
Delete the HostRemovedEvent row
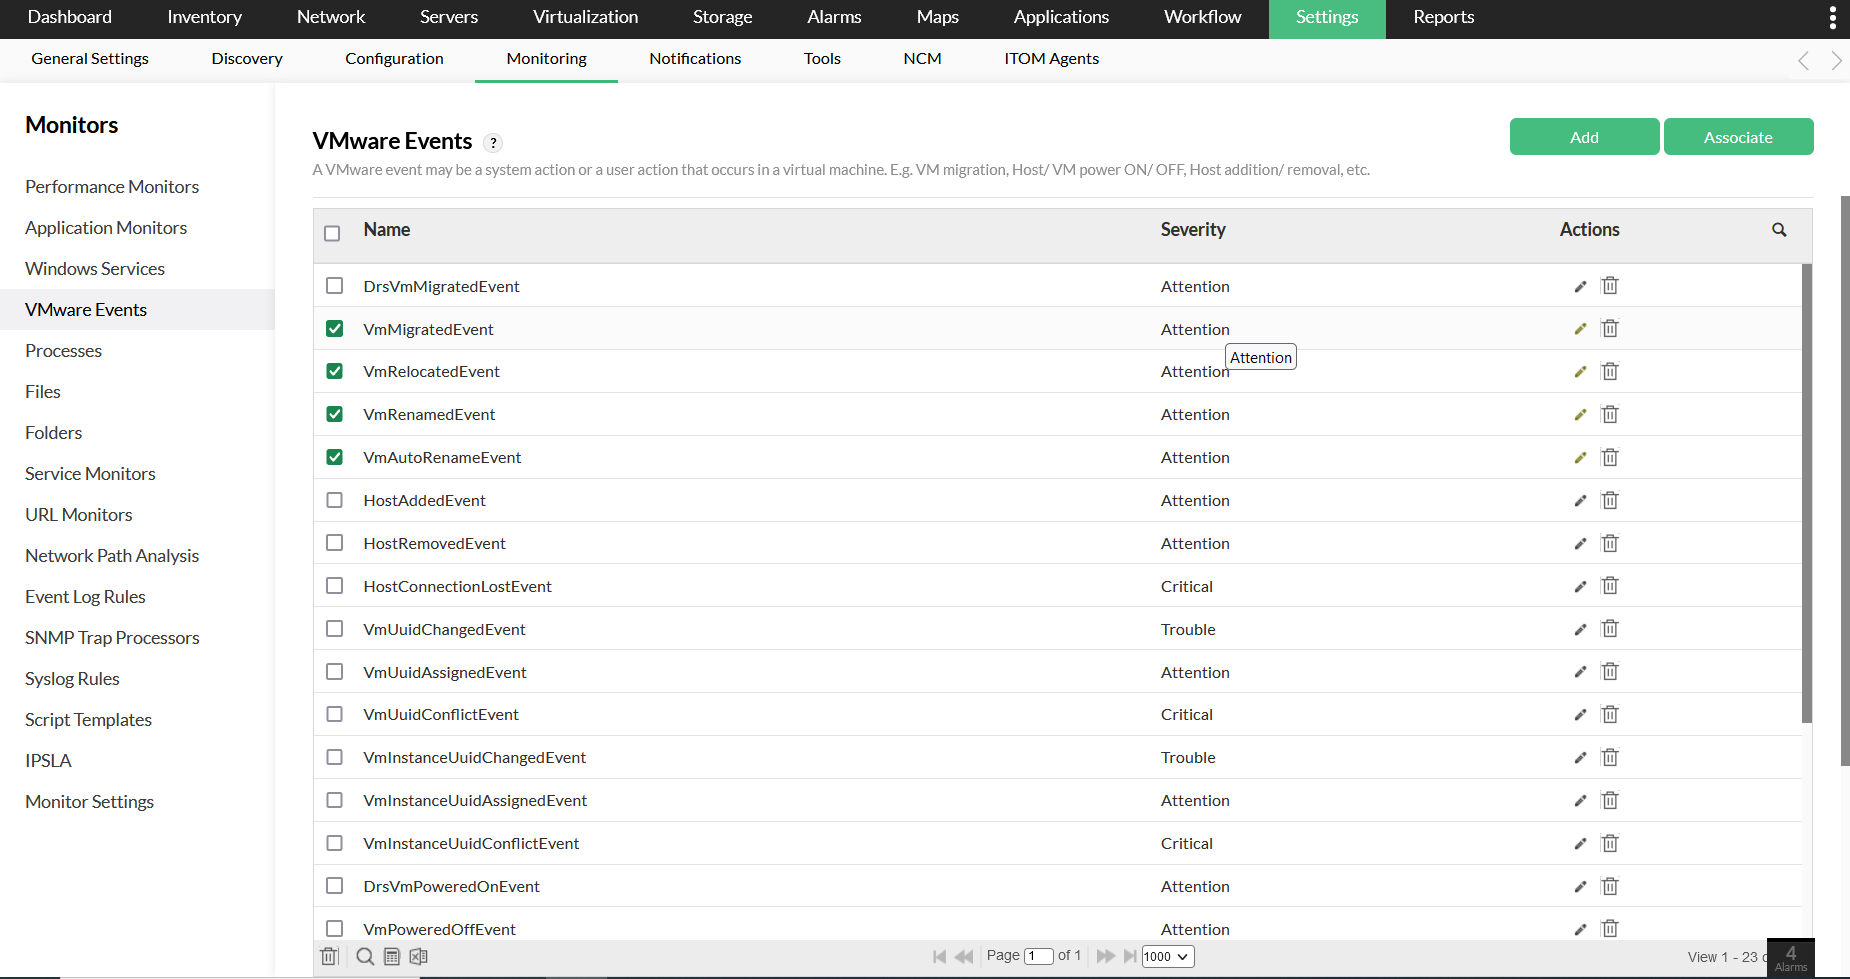[x=1610, y=543]
